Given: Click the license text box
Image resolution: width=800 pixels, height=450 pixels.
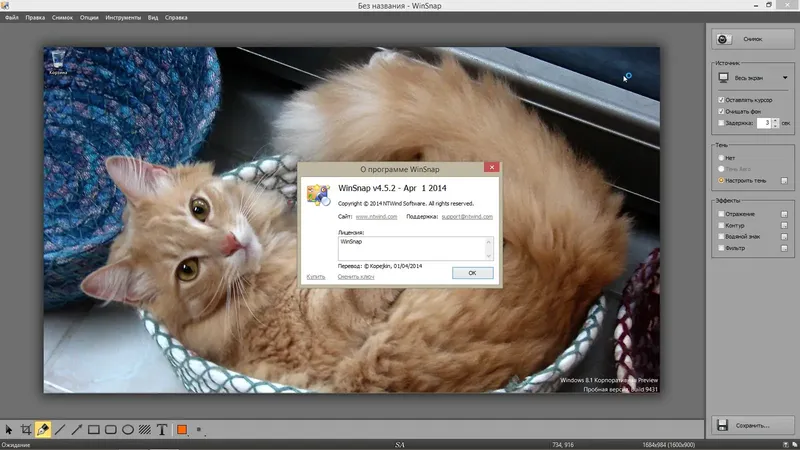Looking at the screenshot, I should pos(415,248).
